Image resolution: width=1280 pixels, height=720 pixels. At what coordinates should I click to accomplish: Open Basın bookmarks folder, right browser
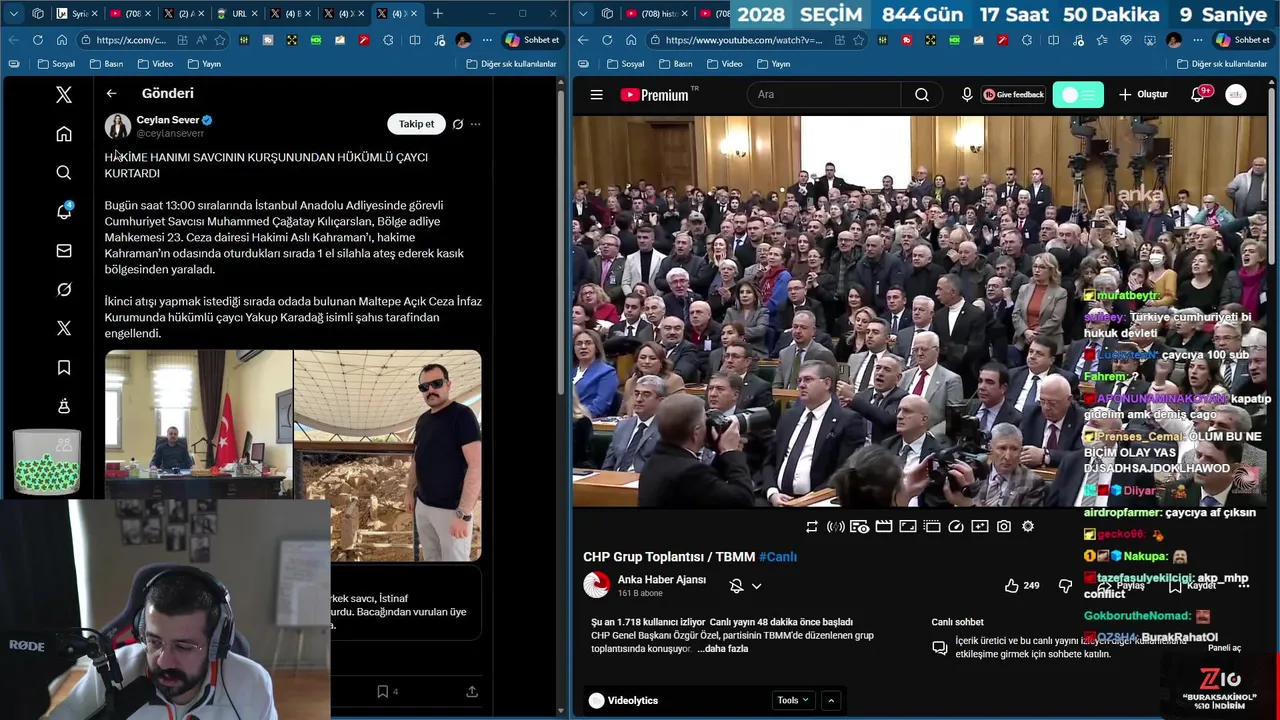(675, 64)
